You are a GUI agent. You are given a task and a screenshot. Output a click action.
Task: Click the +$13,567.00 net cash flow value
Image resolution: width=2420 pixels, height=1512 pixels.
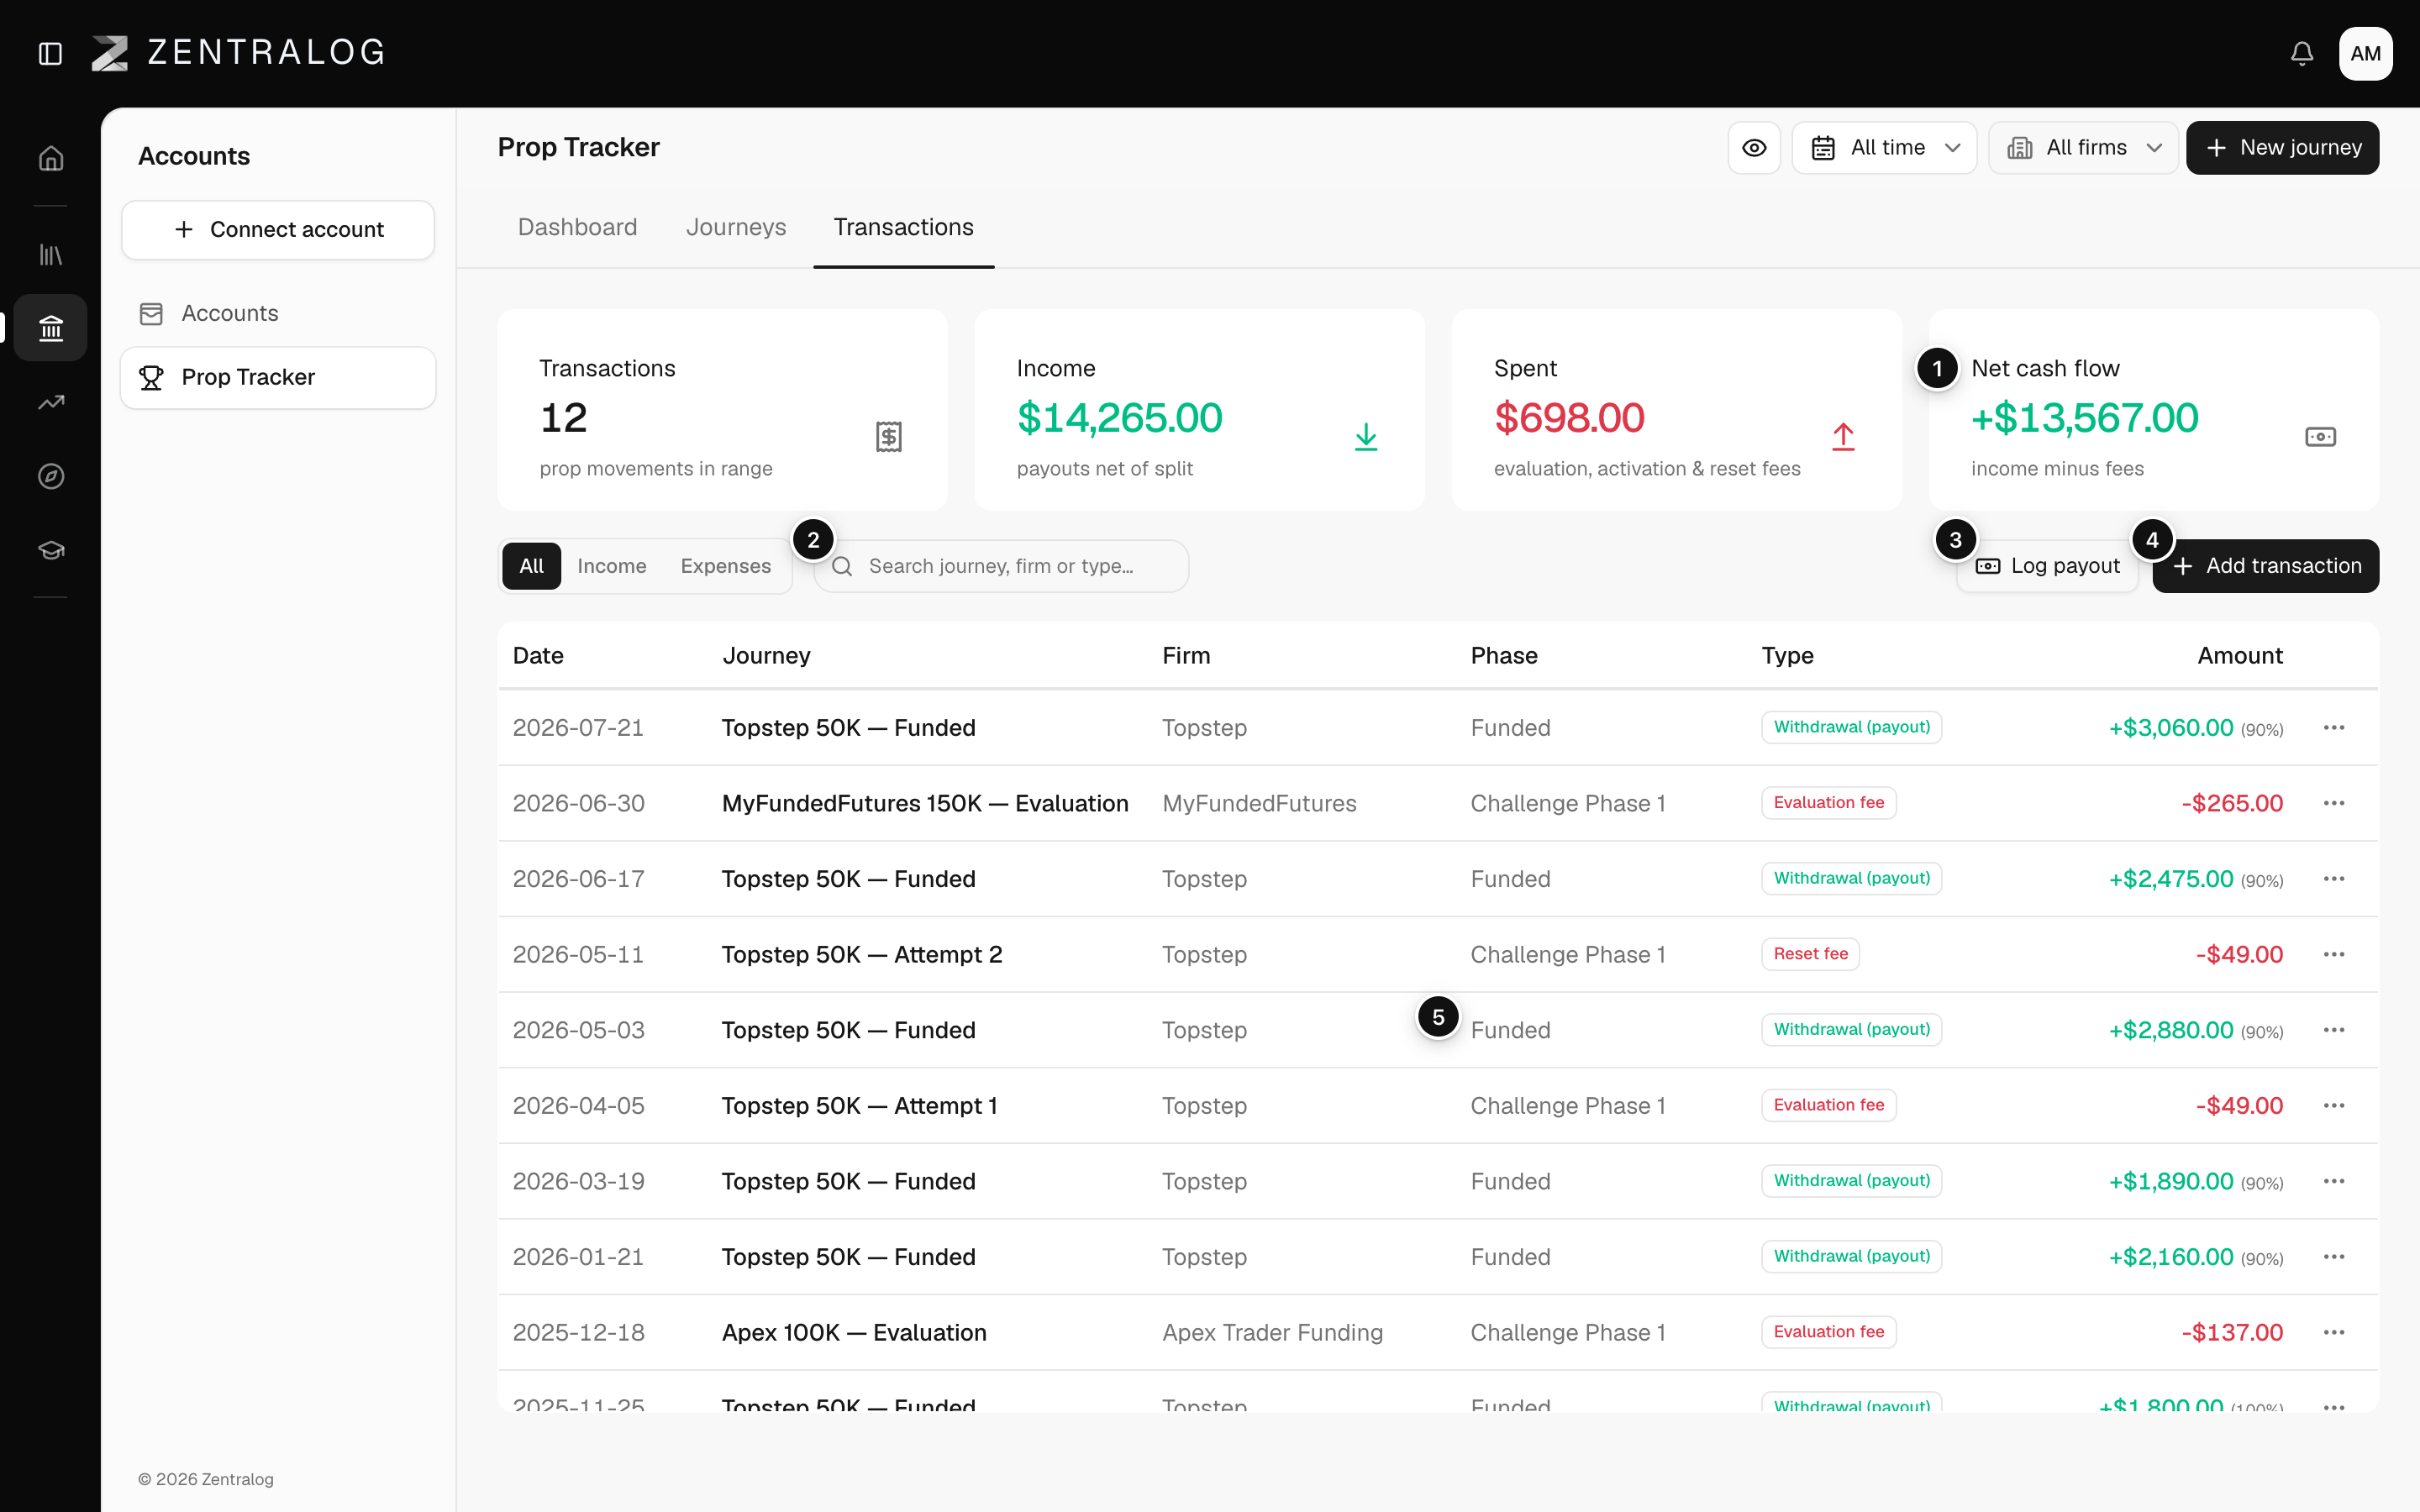tap(2084, 418)
